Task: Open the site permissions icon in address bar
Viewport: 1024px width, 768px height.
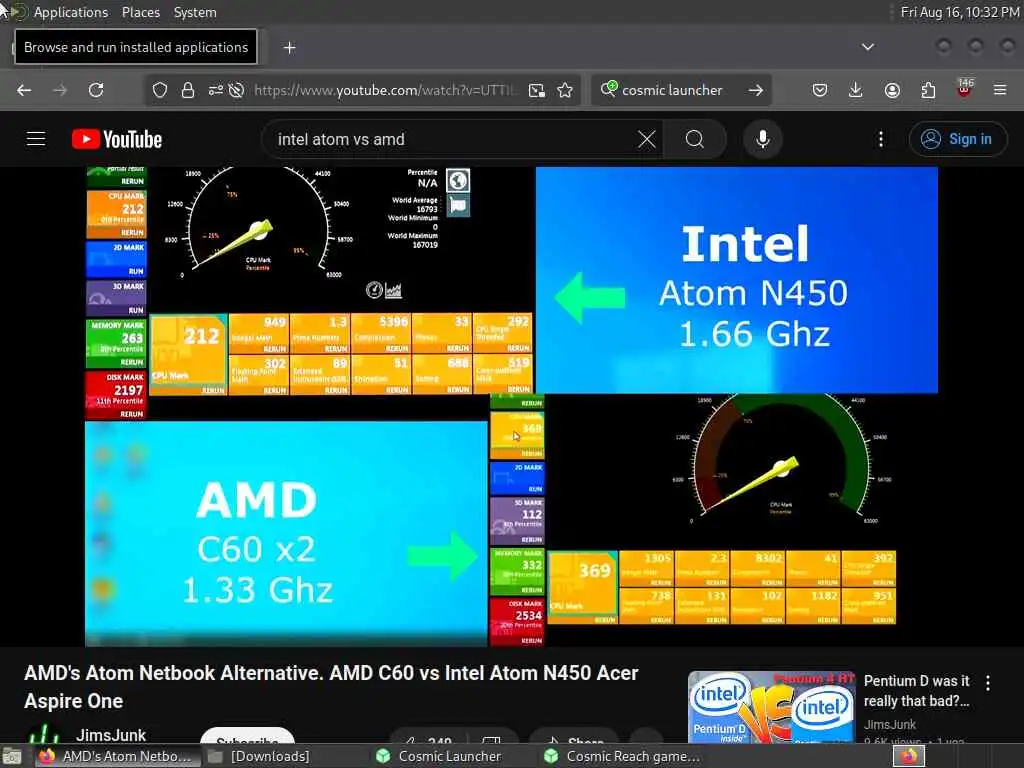Action: pos(216,90)
